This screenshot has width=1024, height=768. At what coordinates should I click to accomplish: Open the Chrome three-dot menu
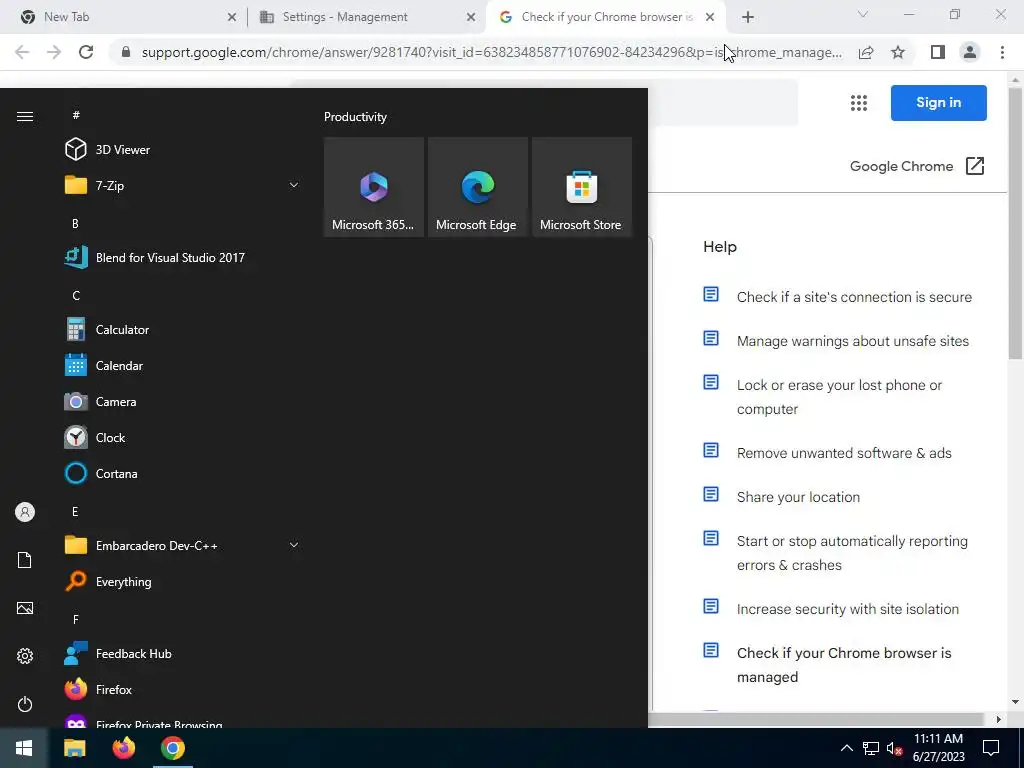pyautogui.click(x=1002, y=52)
